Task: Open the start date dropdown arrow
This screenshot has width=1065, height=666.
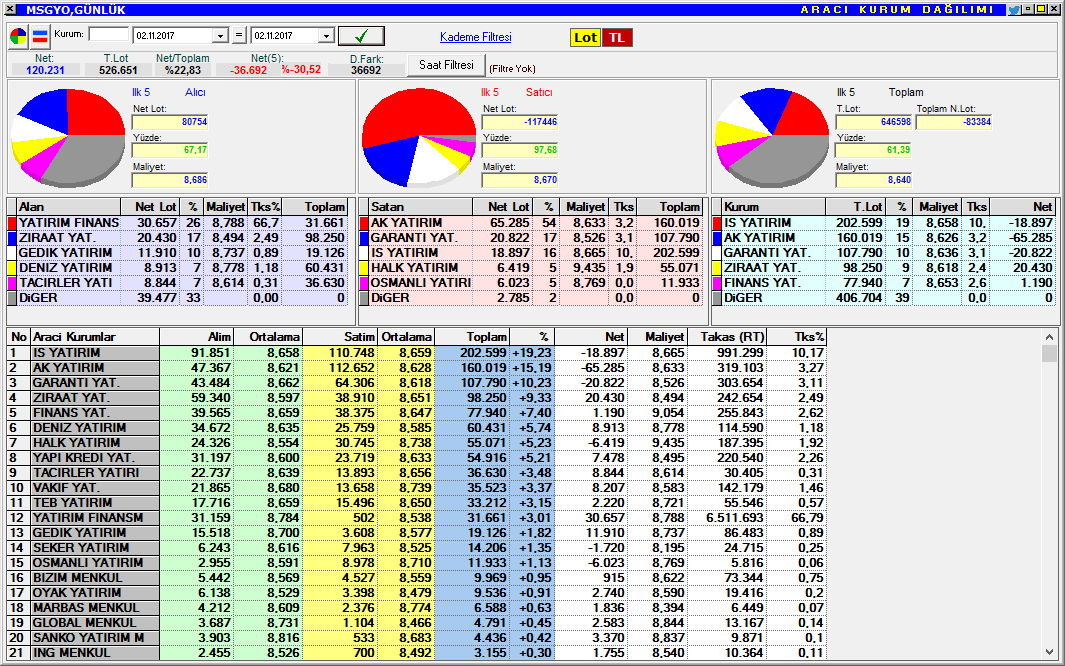Action: coord(220,36)
